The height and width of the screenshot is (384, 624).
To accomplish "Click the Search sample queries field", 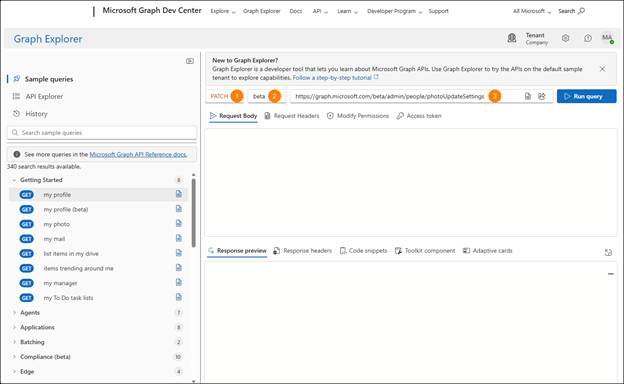I will (102, 133).
